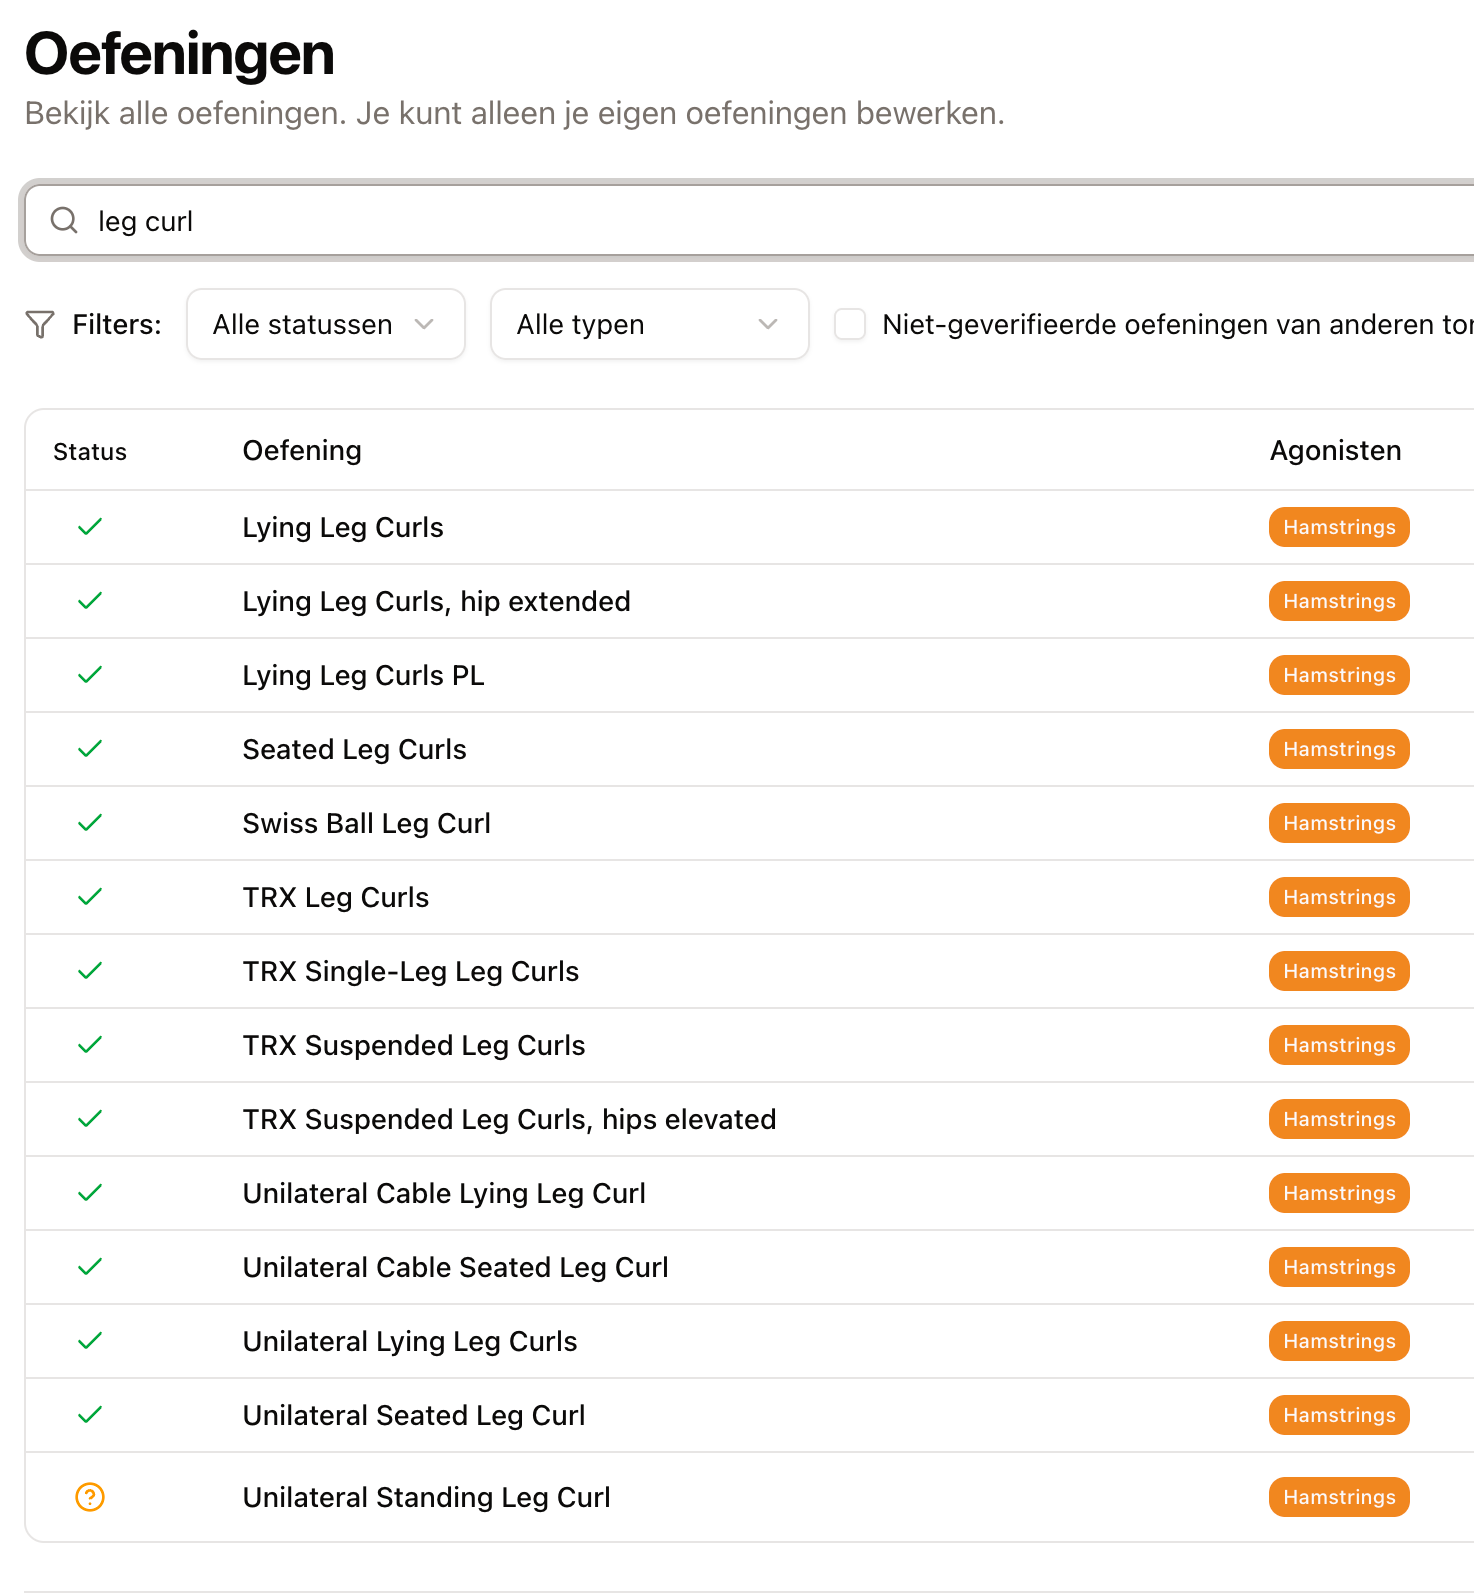Click the chevron inside the Alle typen filter
This screenshot has width=1474, height=1594.
(x=768, y=324)
